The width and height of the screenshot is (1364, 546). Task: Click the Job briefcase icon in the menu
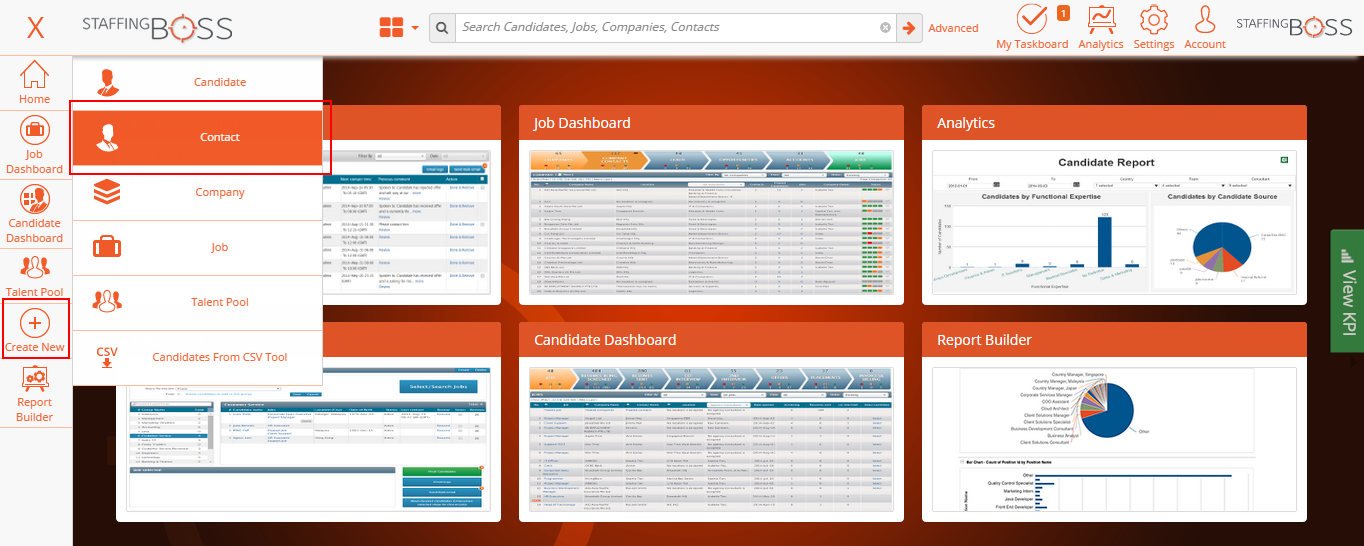pos(107,247)
